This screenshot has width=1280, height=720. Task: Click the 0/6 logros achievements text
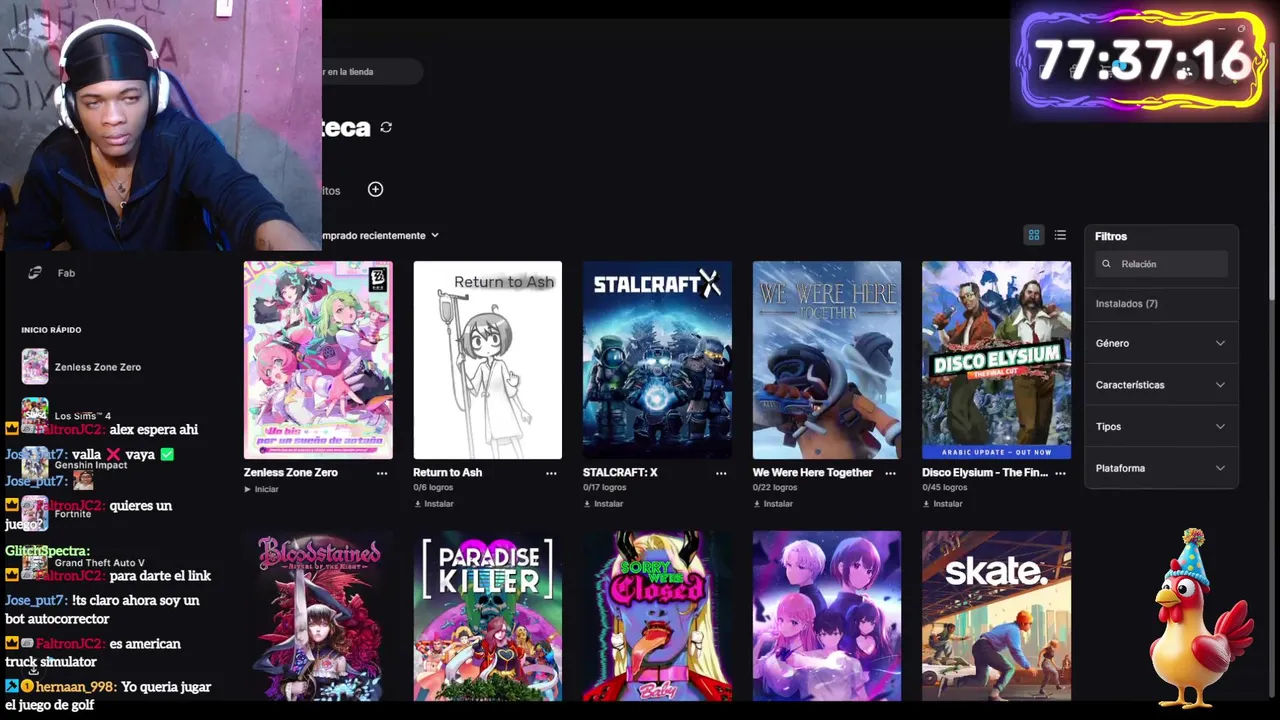point(433,488)
